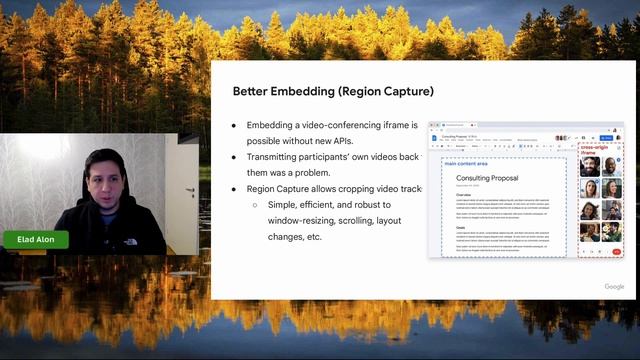The height and width of the screenshot is (360, 640).
Task: Click the text 'window-resizing, scrolling, layout'
Action: pos(335,221)
